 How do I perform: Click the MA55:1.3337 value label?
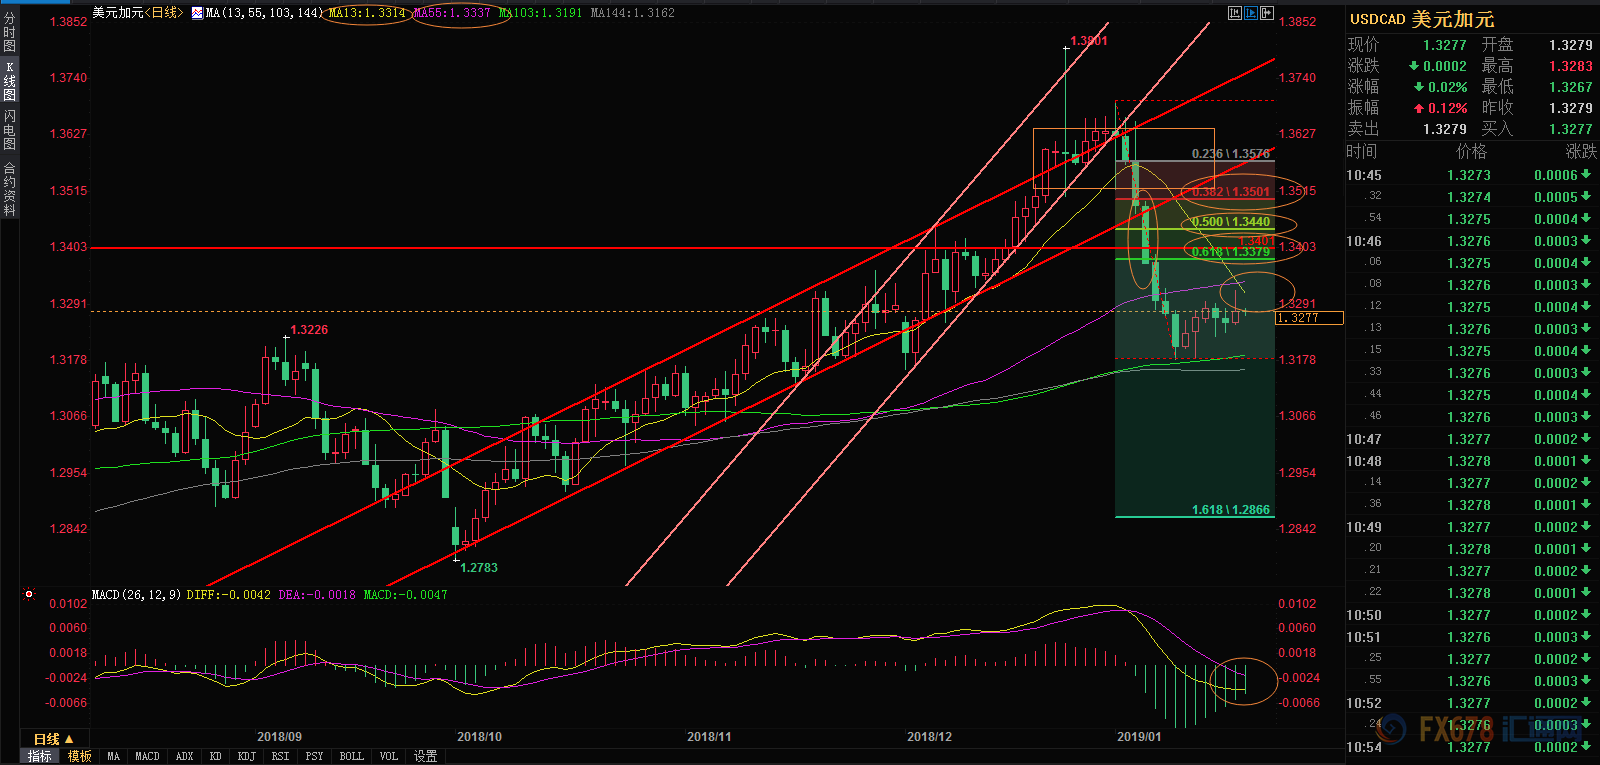(x=452, y=13)
